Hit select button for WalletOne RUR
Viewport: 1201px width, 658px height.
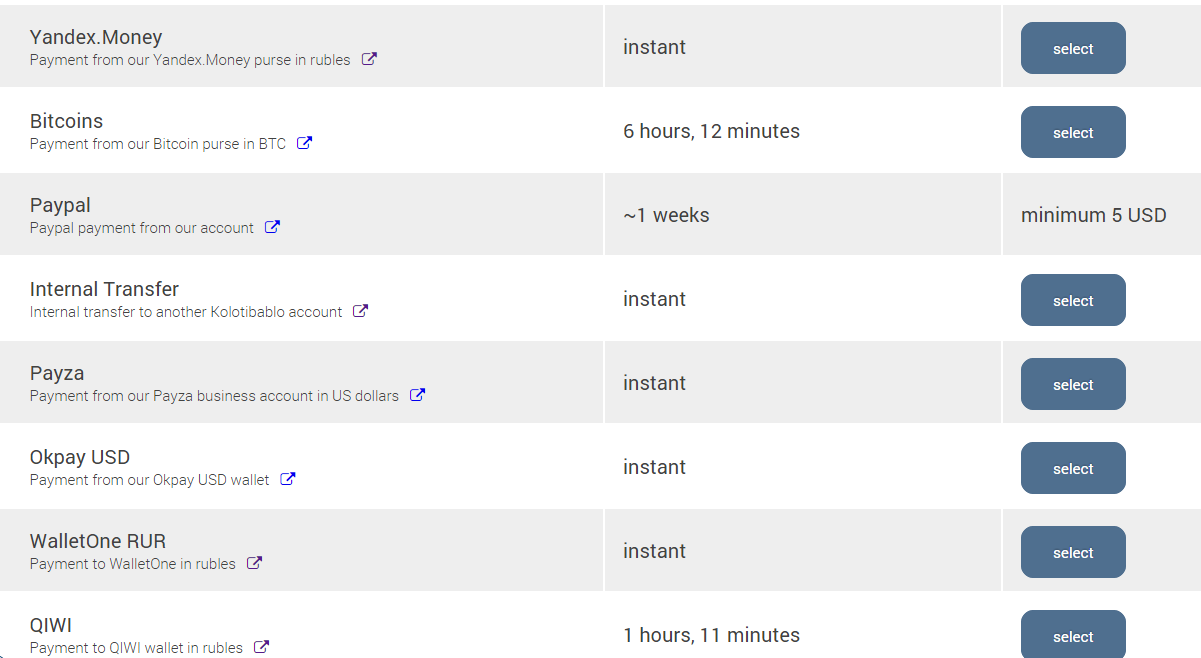tap(1073, 552)
